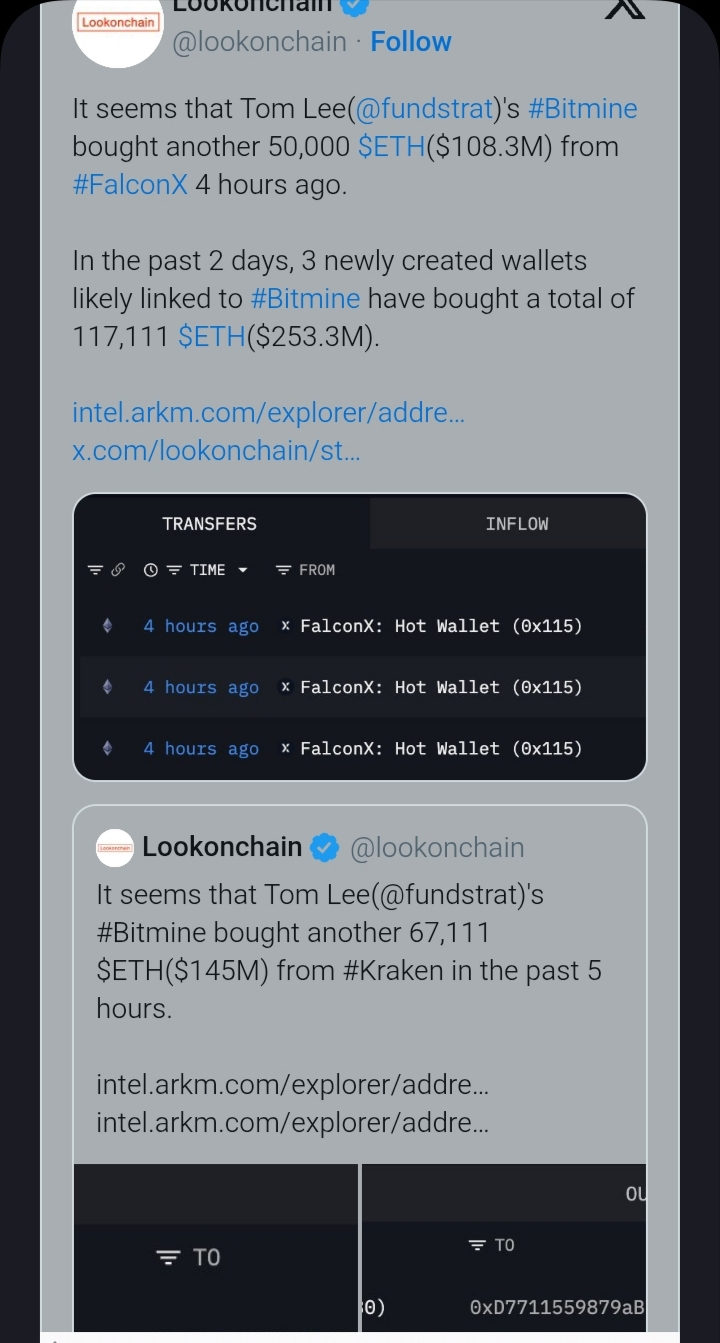Image resolution: width=720 pixels, height=1343 pixels.
Task: Click the Ethereum icon in first transfer row
Action: pyautogui.click(x=108, y=626)
